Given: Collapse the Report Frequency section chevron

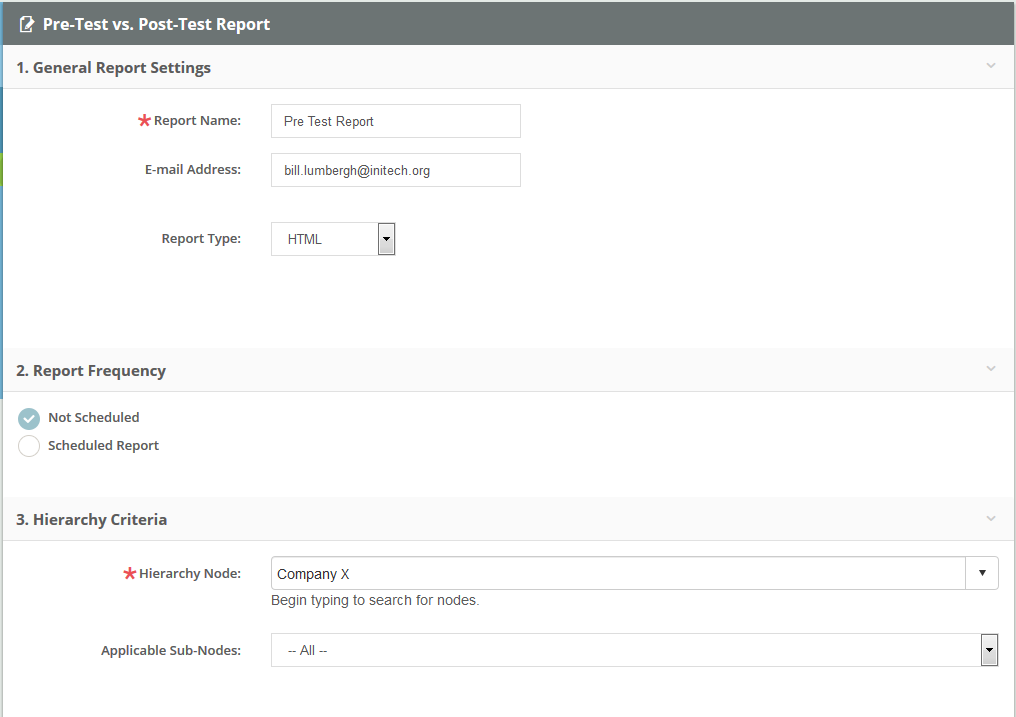Looking at the screenshot, I should 991,369.
